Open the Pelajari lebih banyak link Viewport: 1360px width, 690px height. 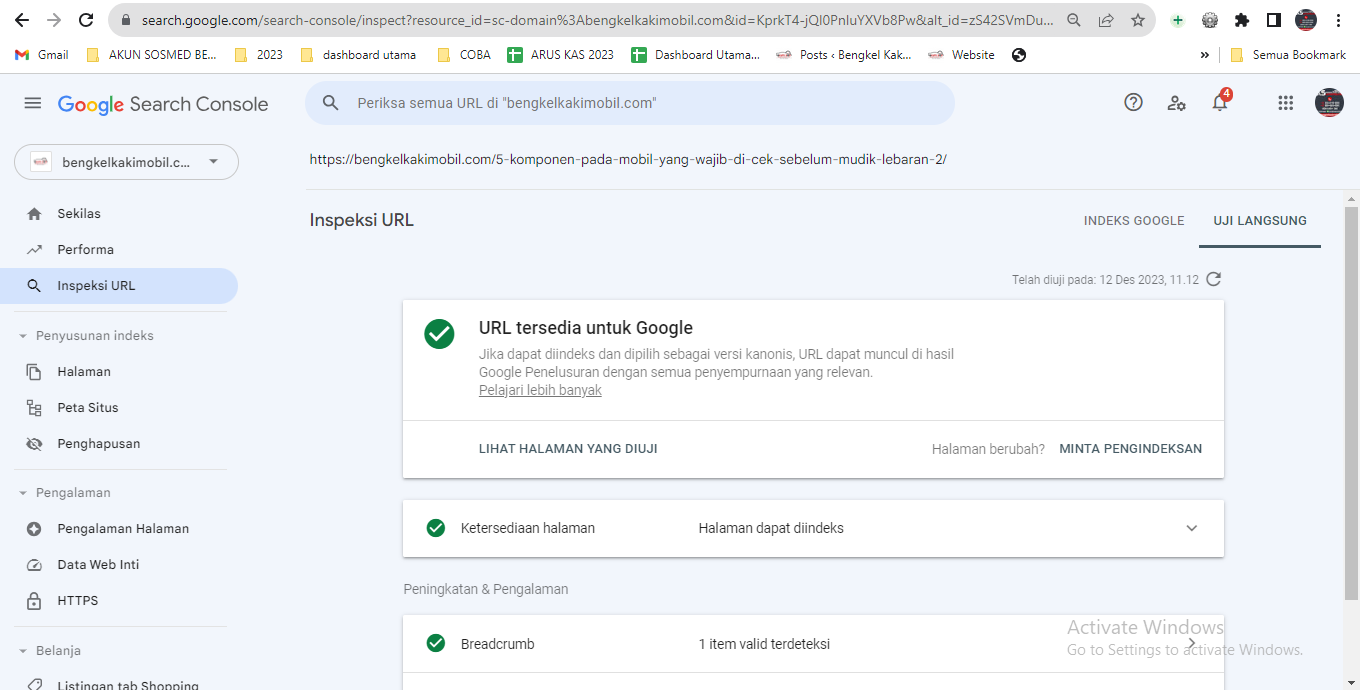[540, 391]
